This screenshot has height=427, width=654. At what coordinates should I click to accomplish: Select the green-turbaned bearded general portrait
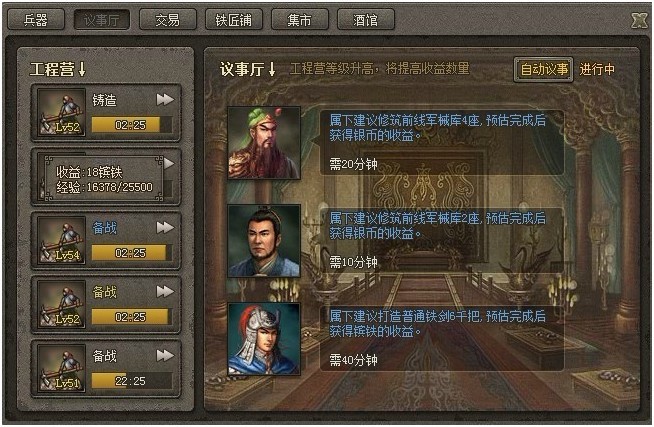click(264, 143)
